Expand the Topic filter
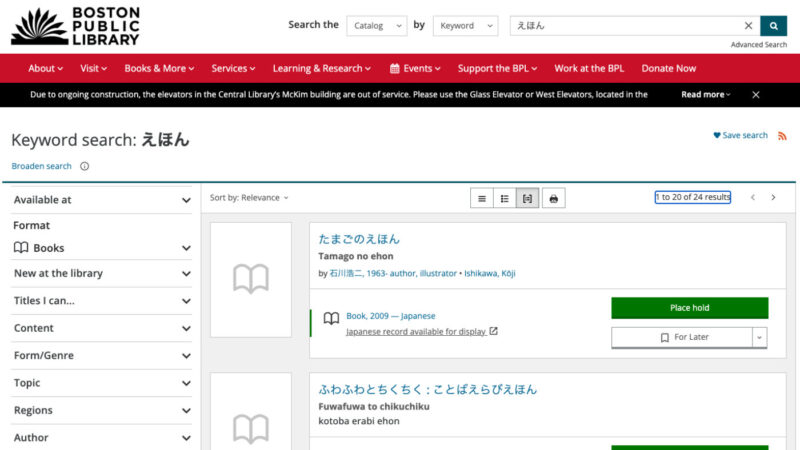This screenshot has width=800, height=450. (102, 383)
